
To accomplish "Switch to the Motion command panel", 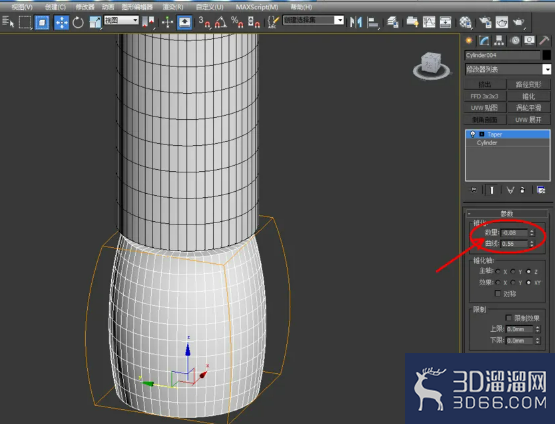I will click(x=515, y=41).
